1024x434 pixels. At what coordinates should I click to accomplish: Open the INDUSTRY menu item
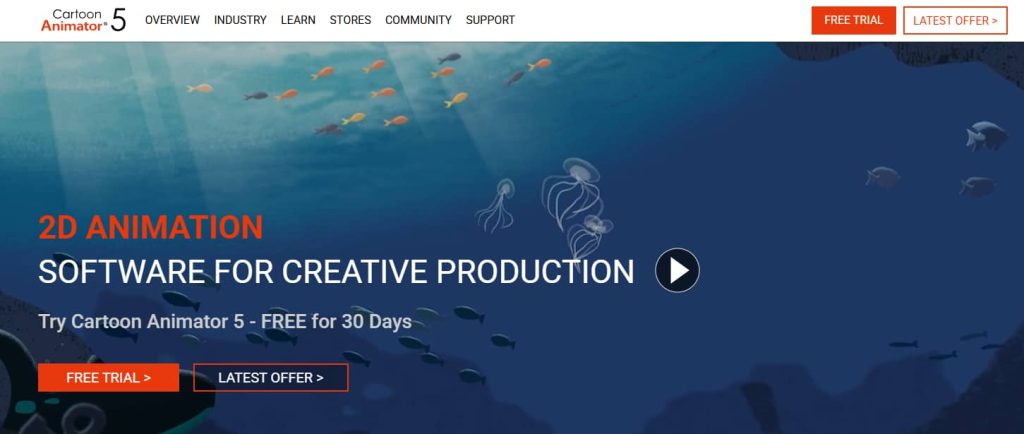click(x=240, y=20)
